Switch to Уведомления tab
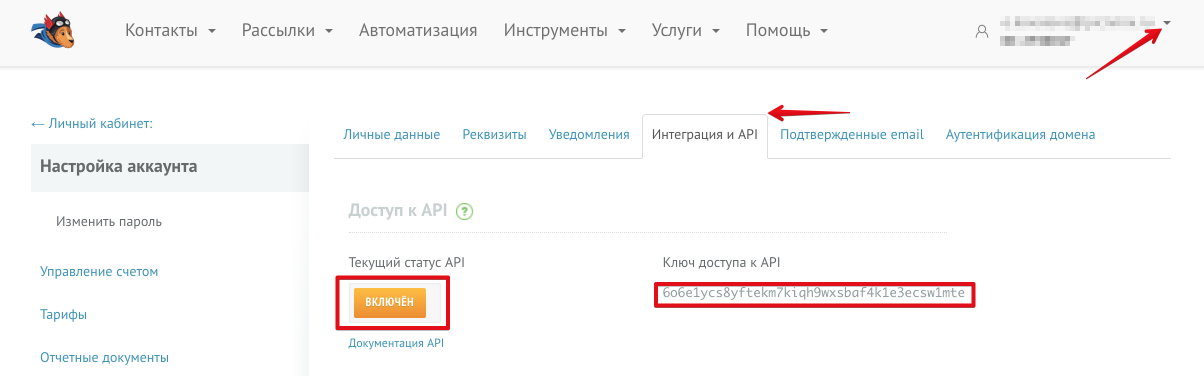The height and width of the screenshot is (376, 1204). click(x=589, y=135)
